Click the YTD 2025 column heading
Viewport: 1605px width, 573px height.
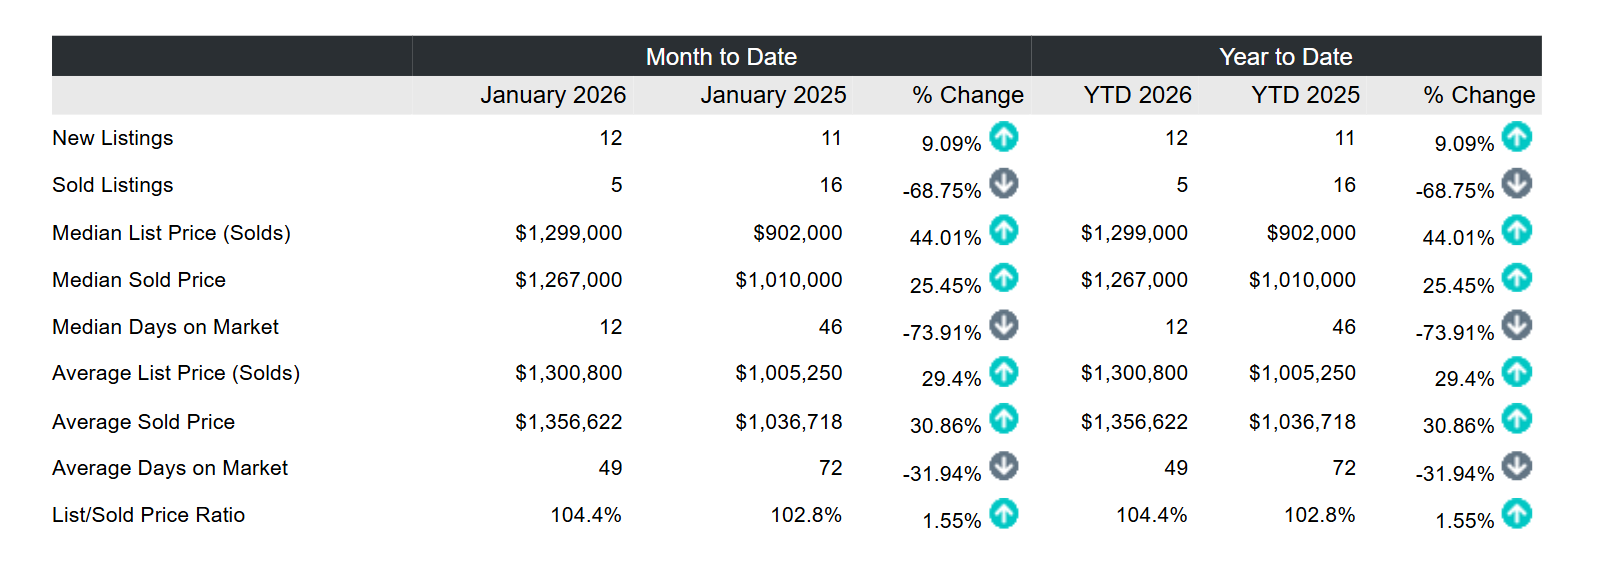[x=1305, y=95]
